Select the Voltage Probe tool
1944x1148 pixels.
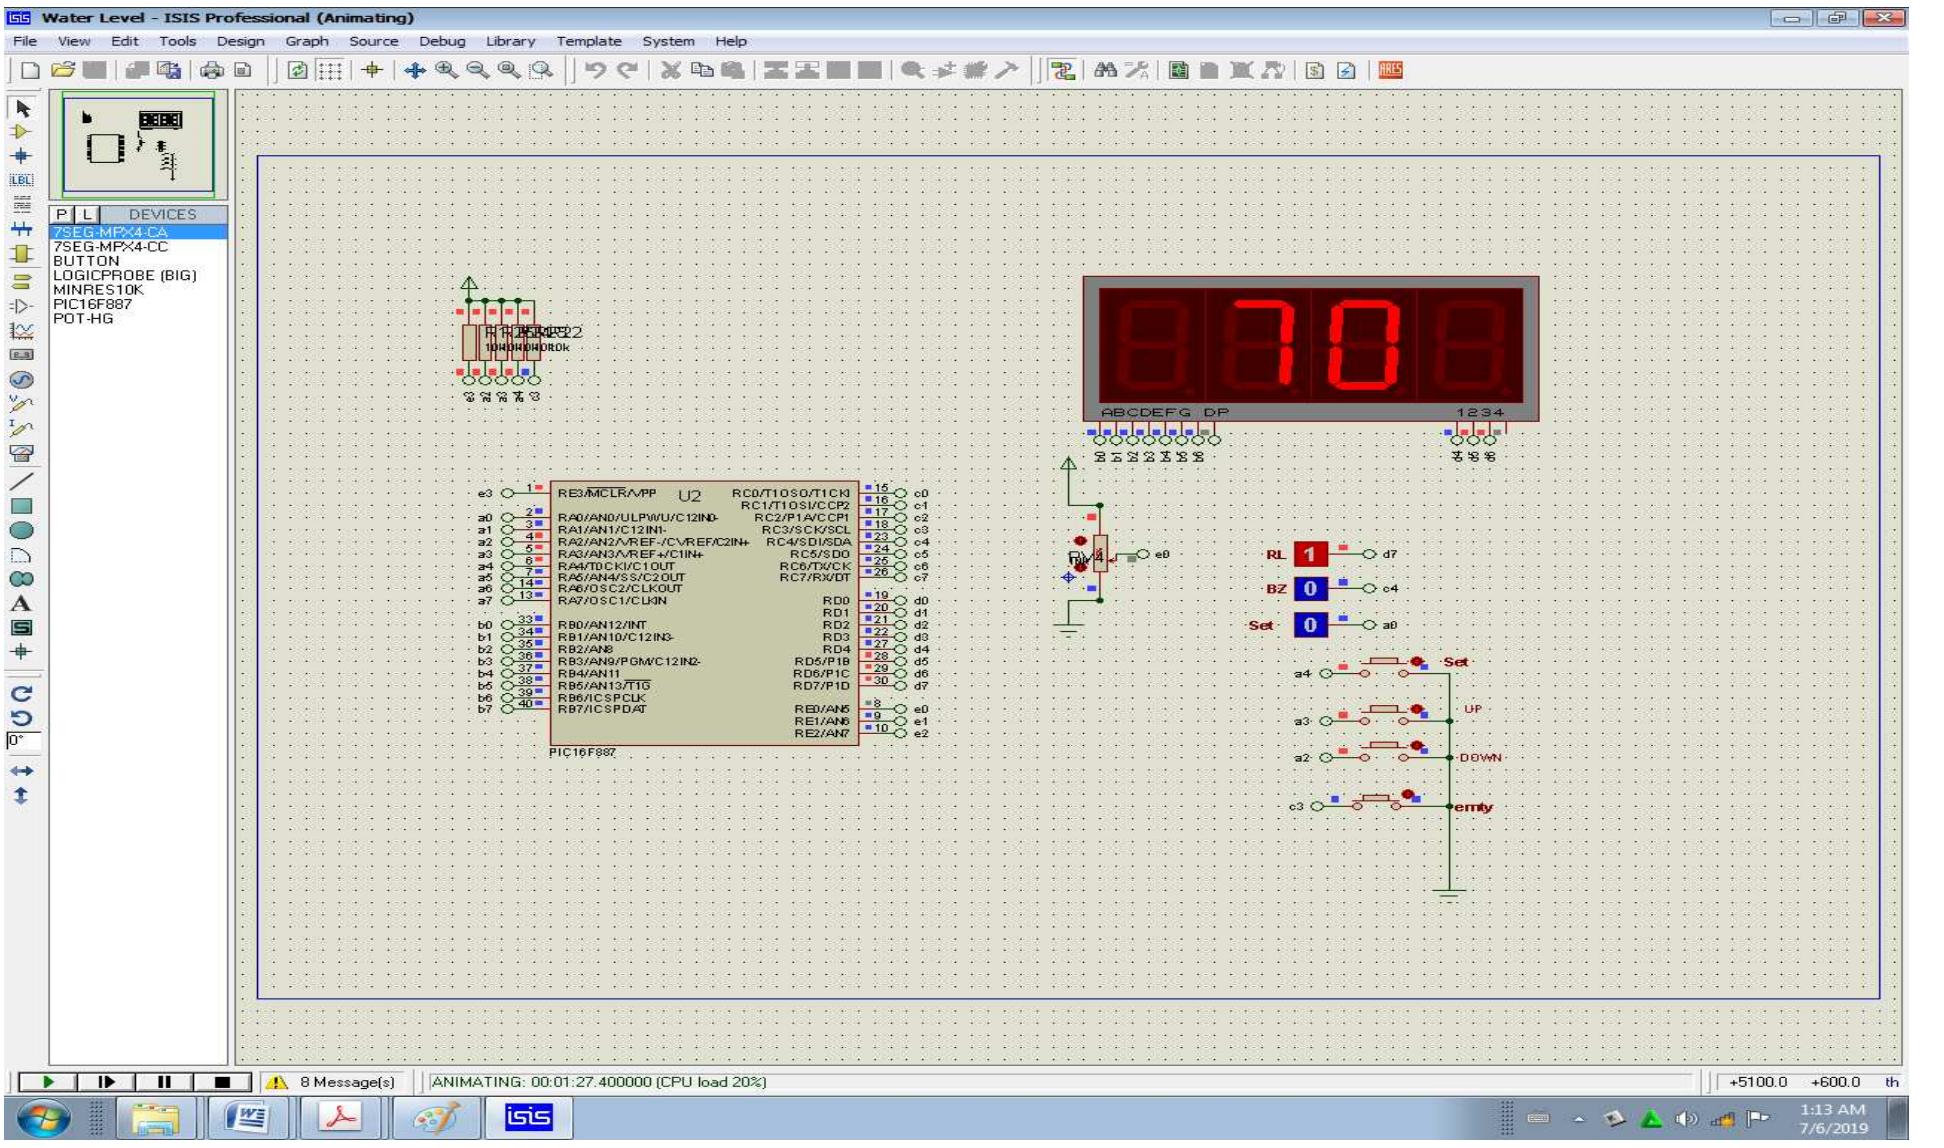(21, 404)
